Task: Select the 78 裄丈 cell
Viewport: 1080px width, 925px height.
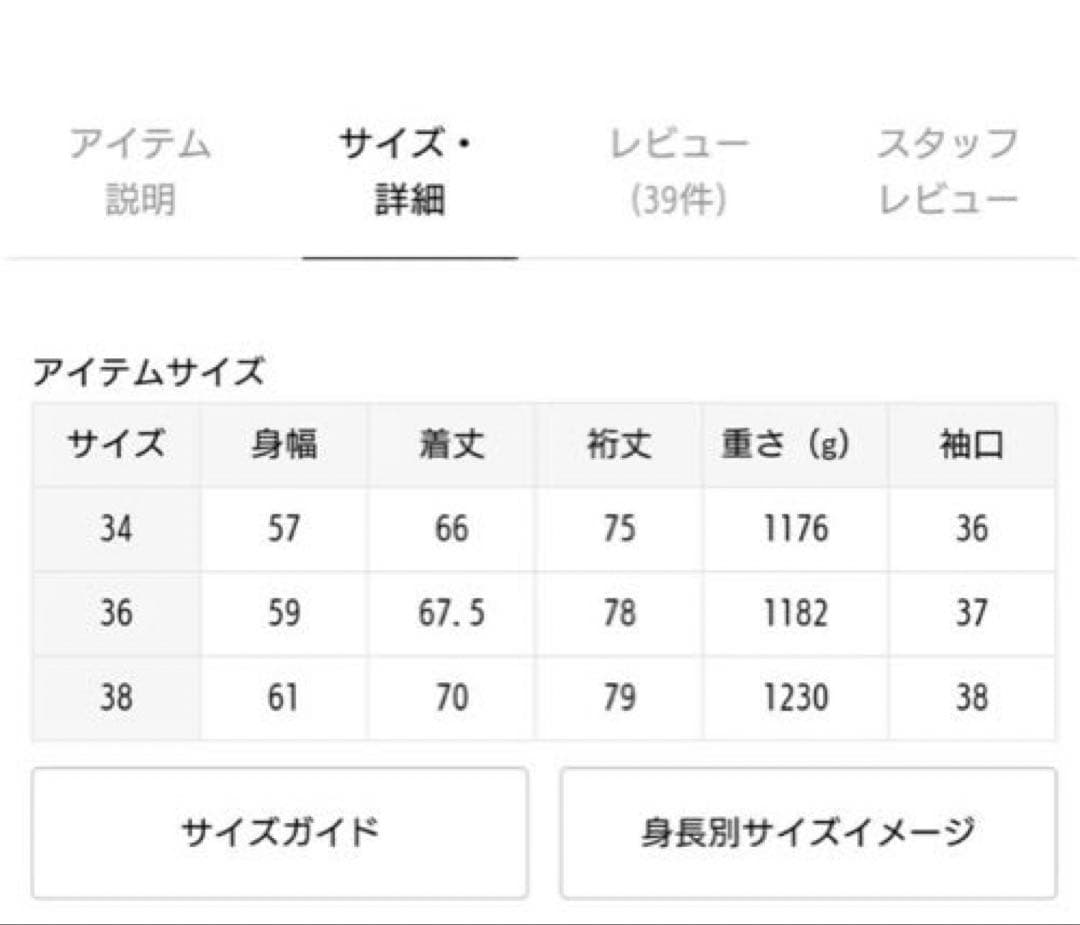Action: pos(619,613)
